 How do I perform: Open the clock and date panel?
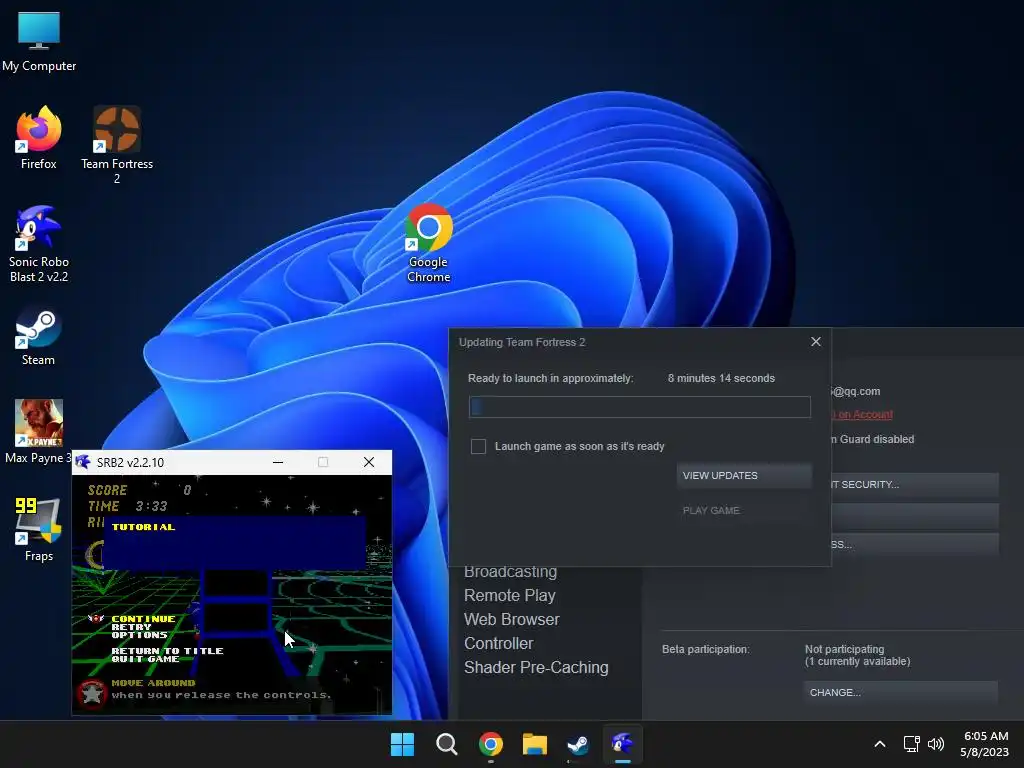[x=985, y=744]
